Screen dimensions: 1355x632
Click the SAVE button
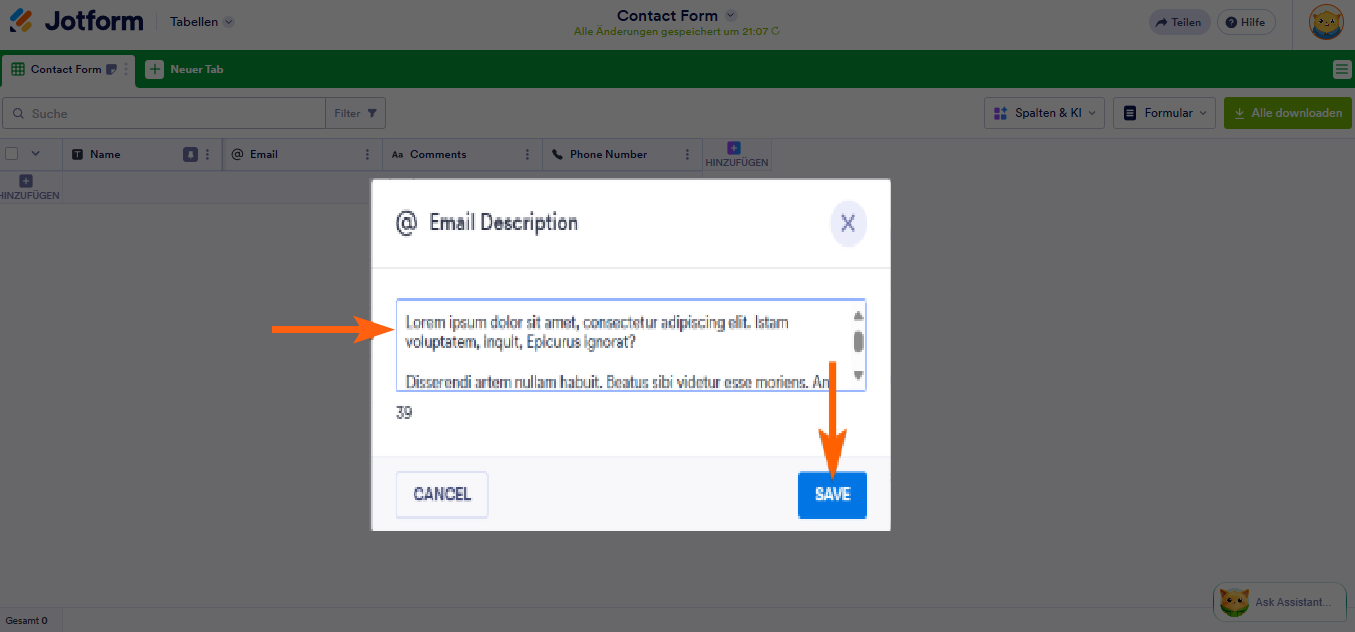pos(832,494)
